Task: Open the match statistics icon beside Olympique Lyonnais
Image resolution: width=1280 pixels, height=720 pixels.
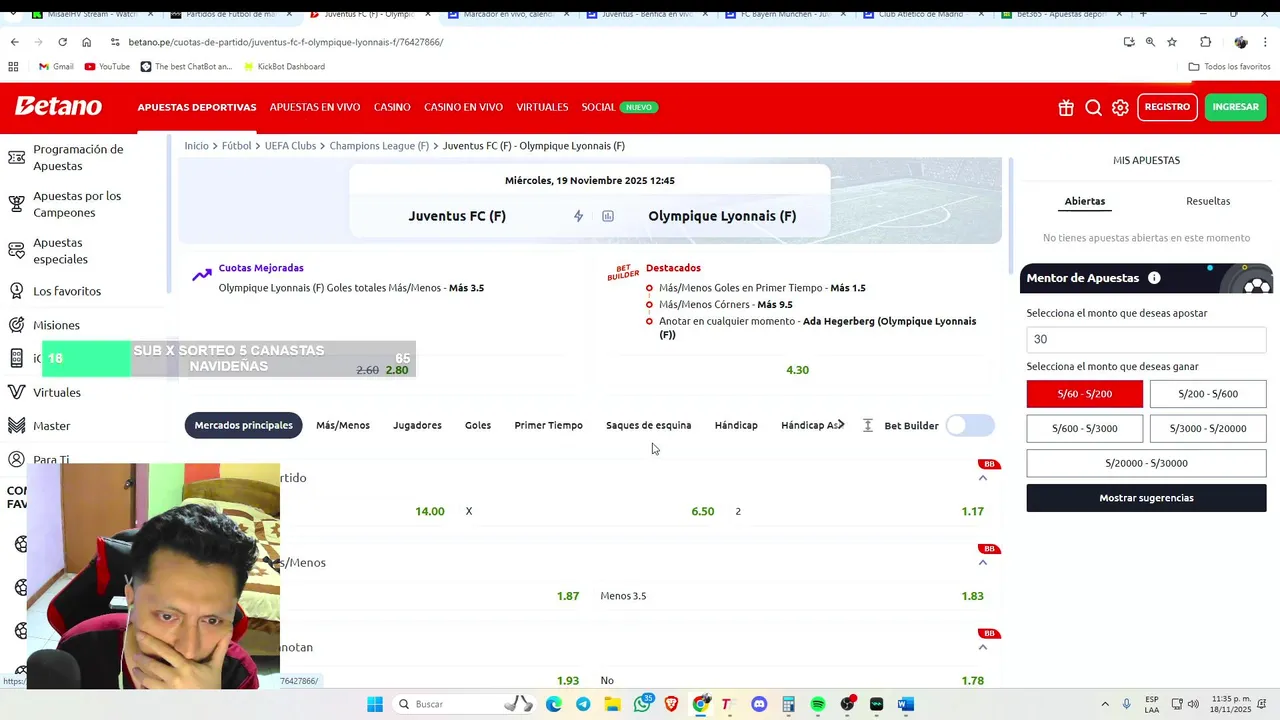Action: coord(607,216)
